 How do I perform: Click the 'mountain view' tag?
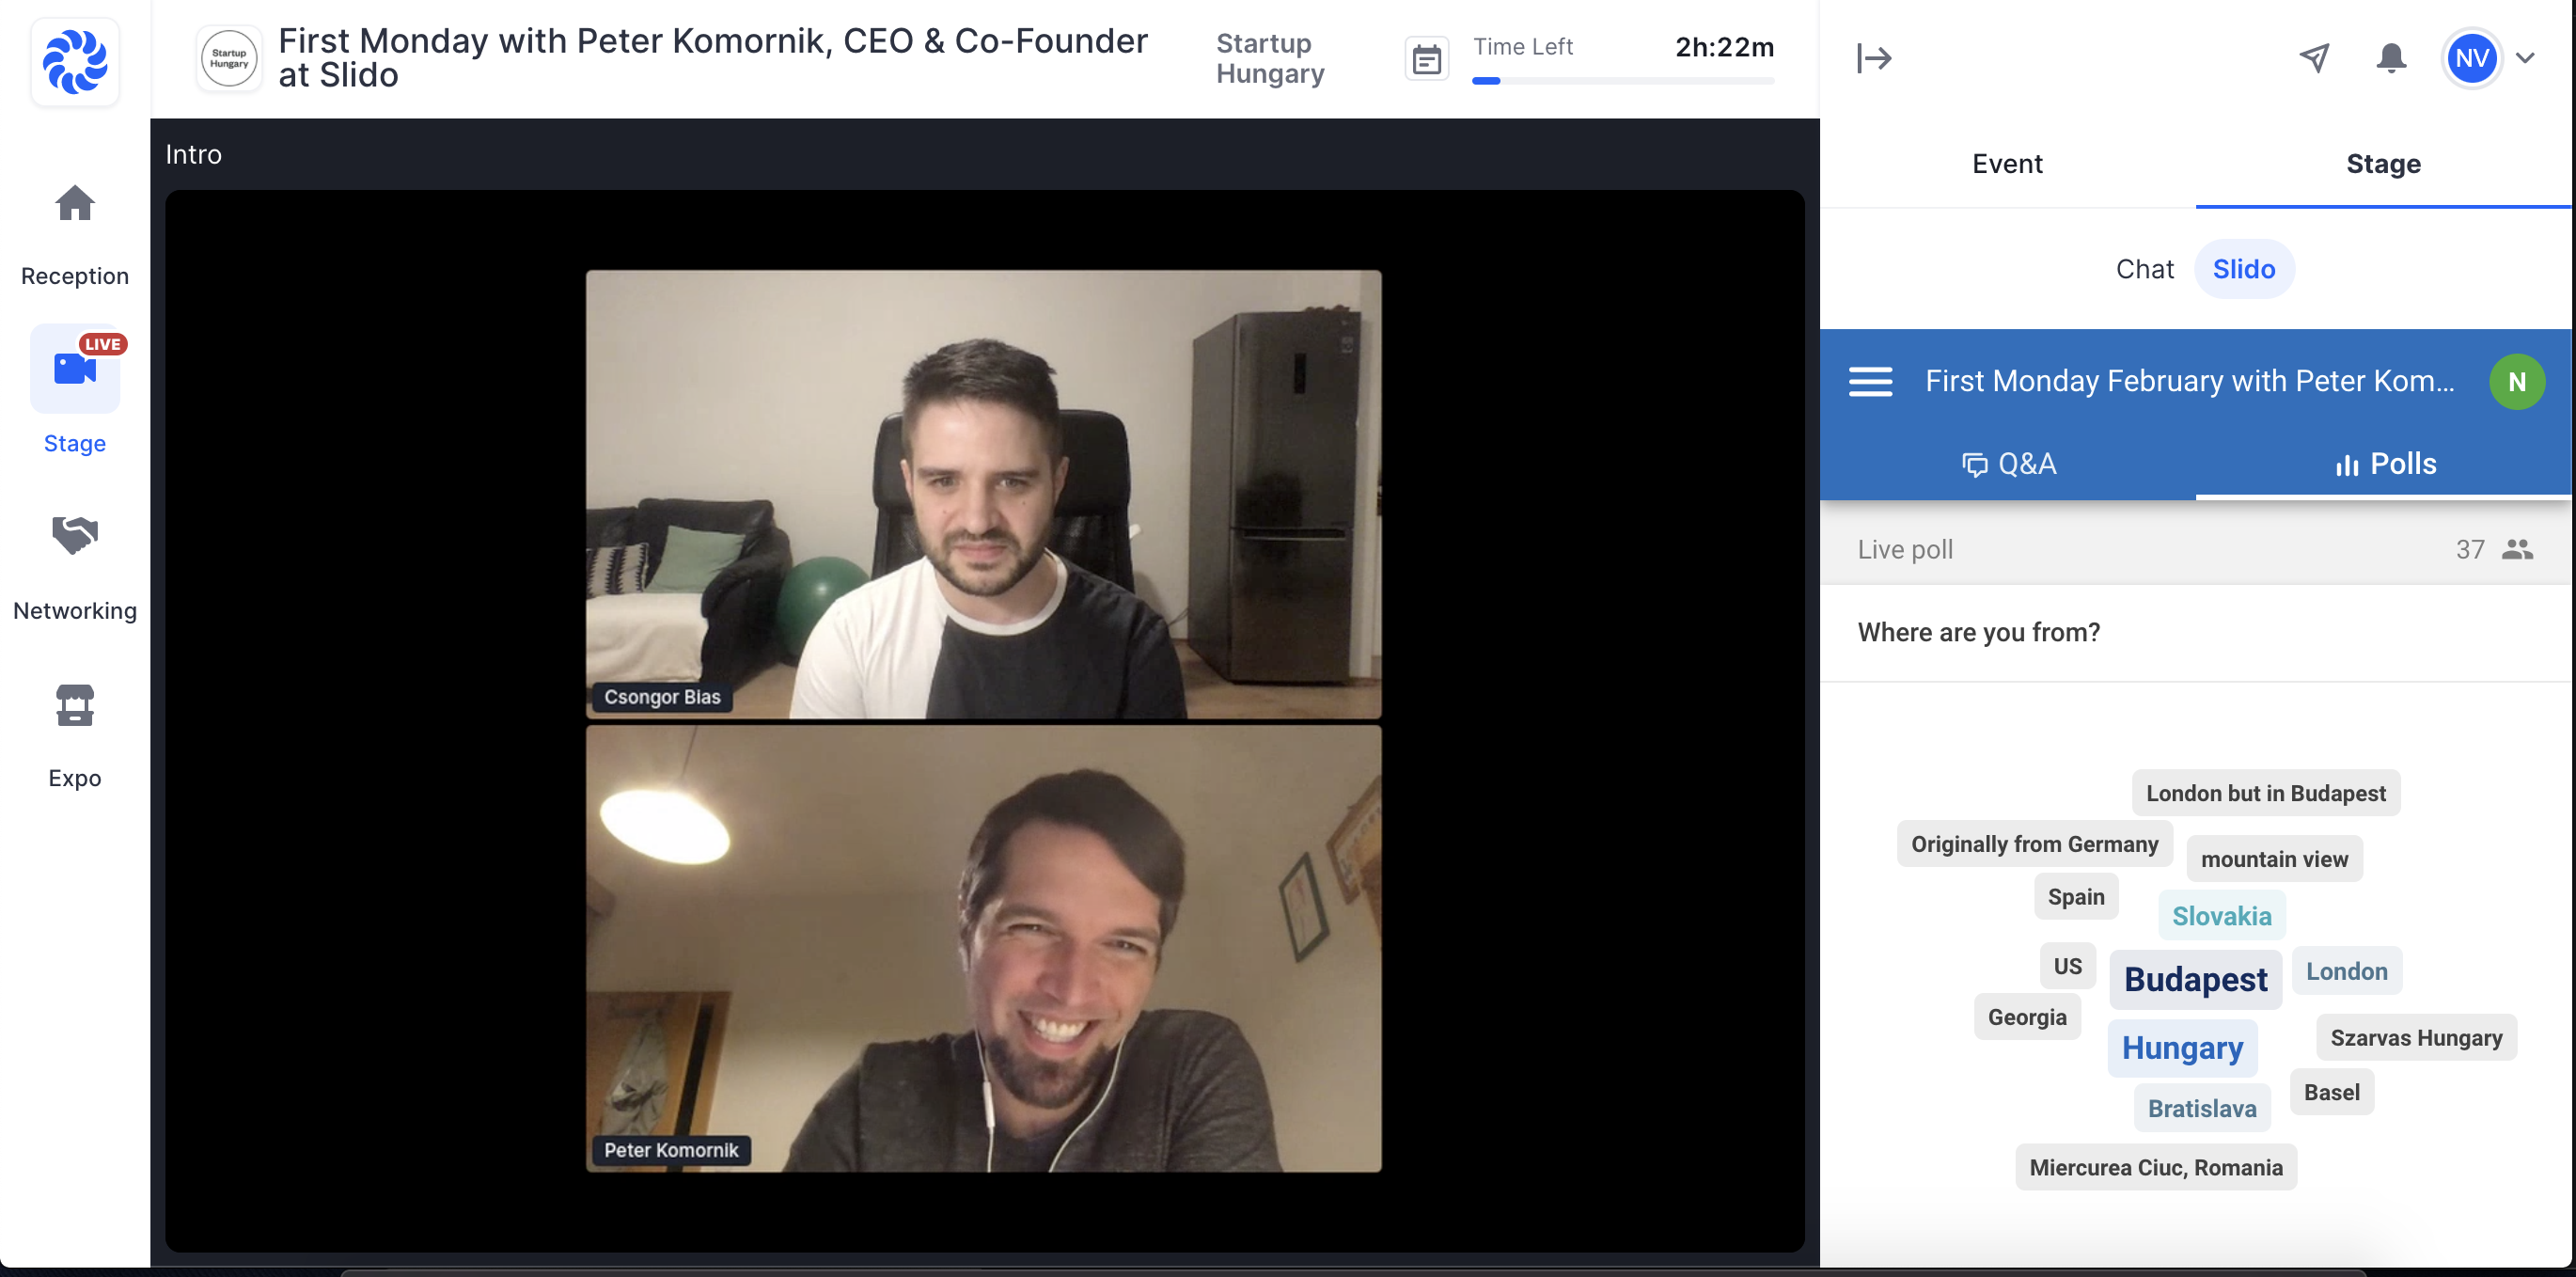[x=2273, y=859]
